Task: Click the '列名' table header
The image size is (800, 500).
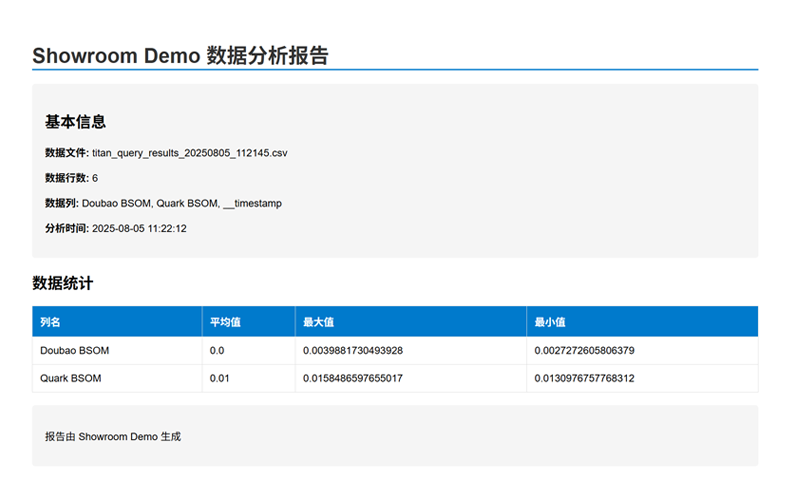Action: 117,322
